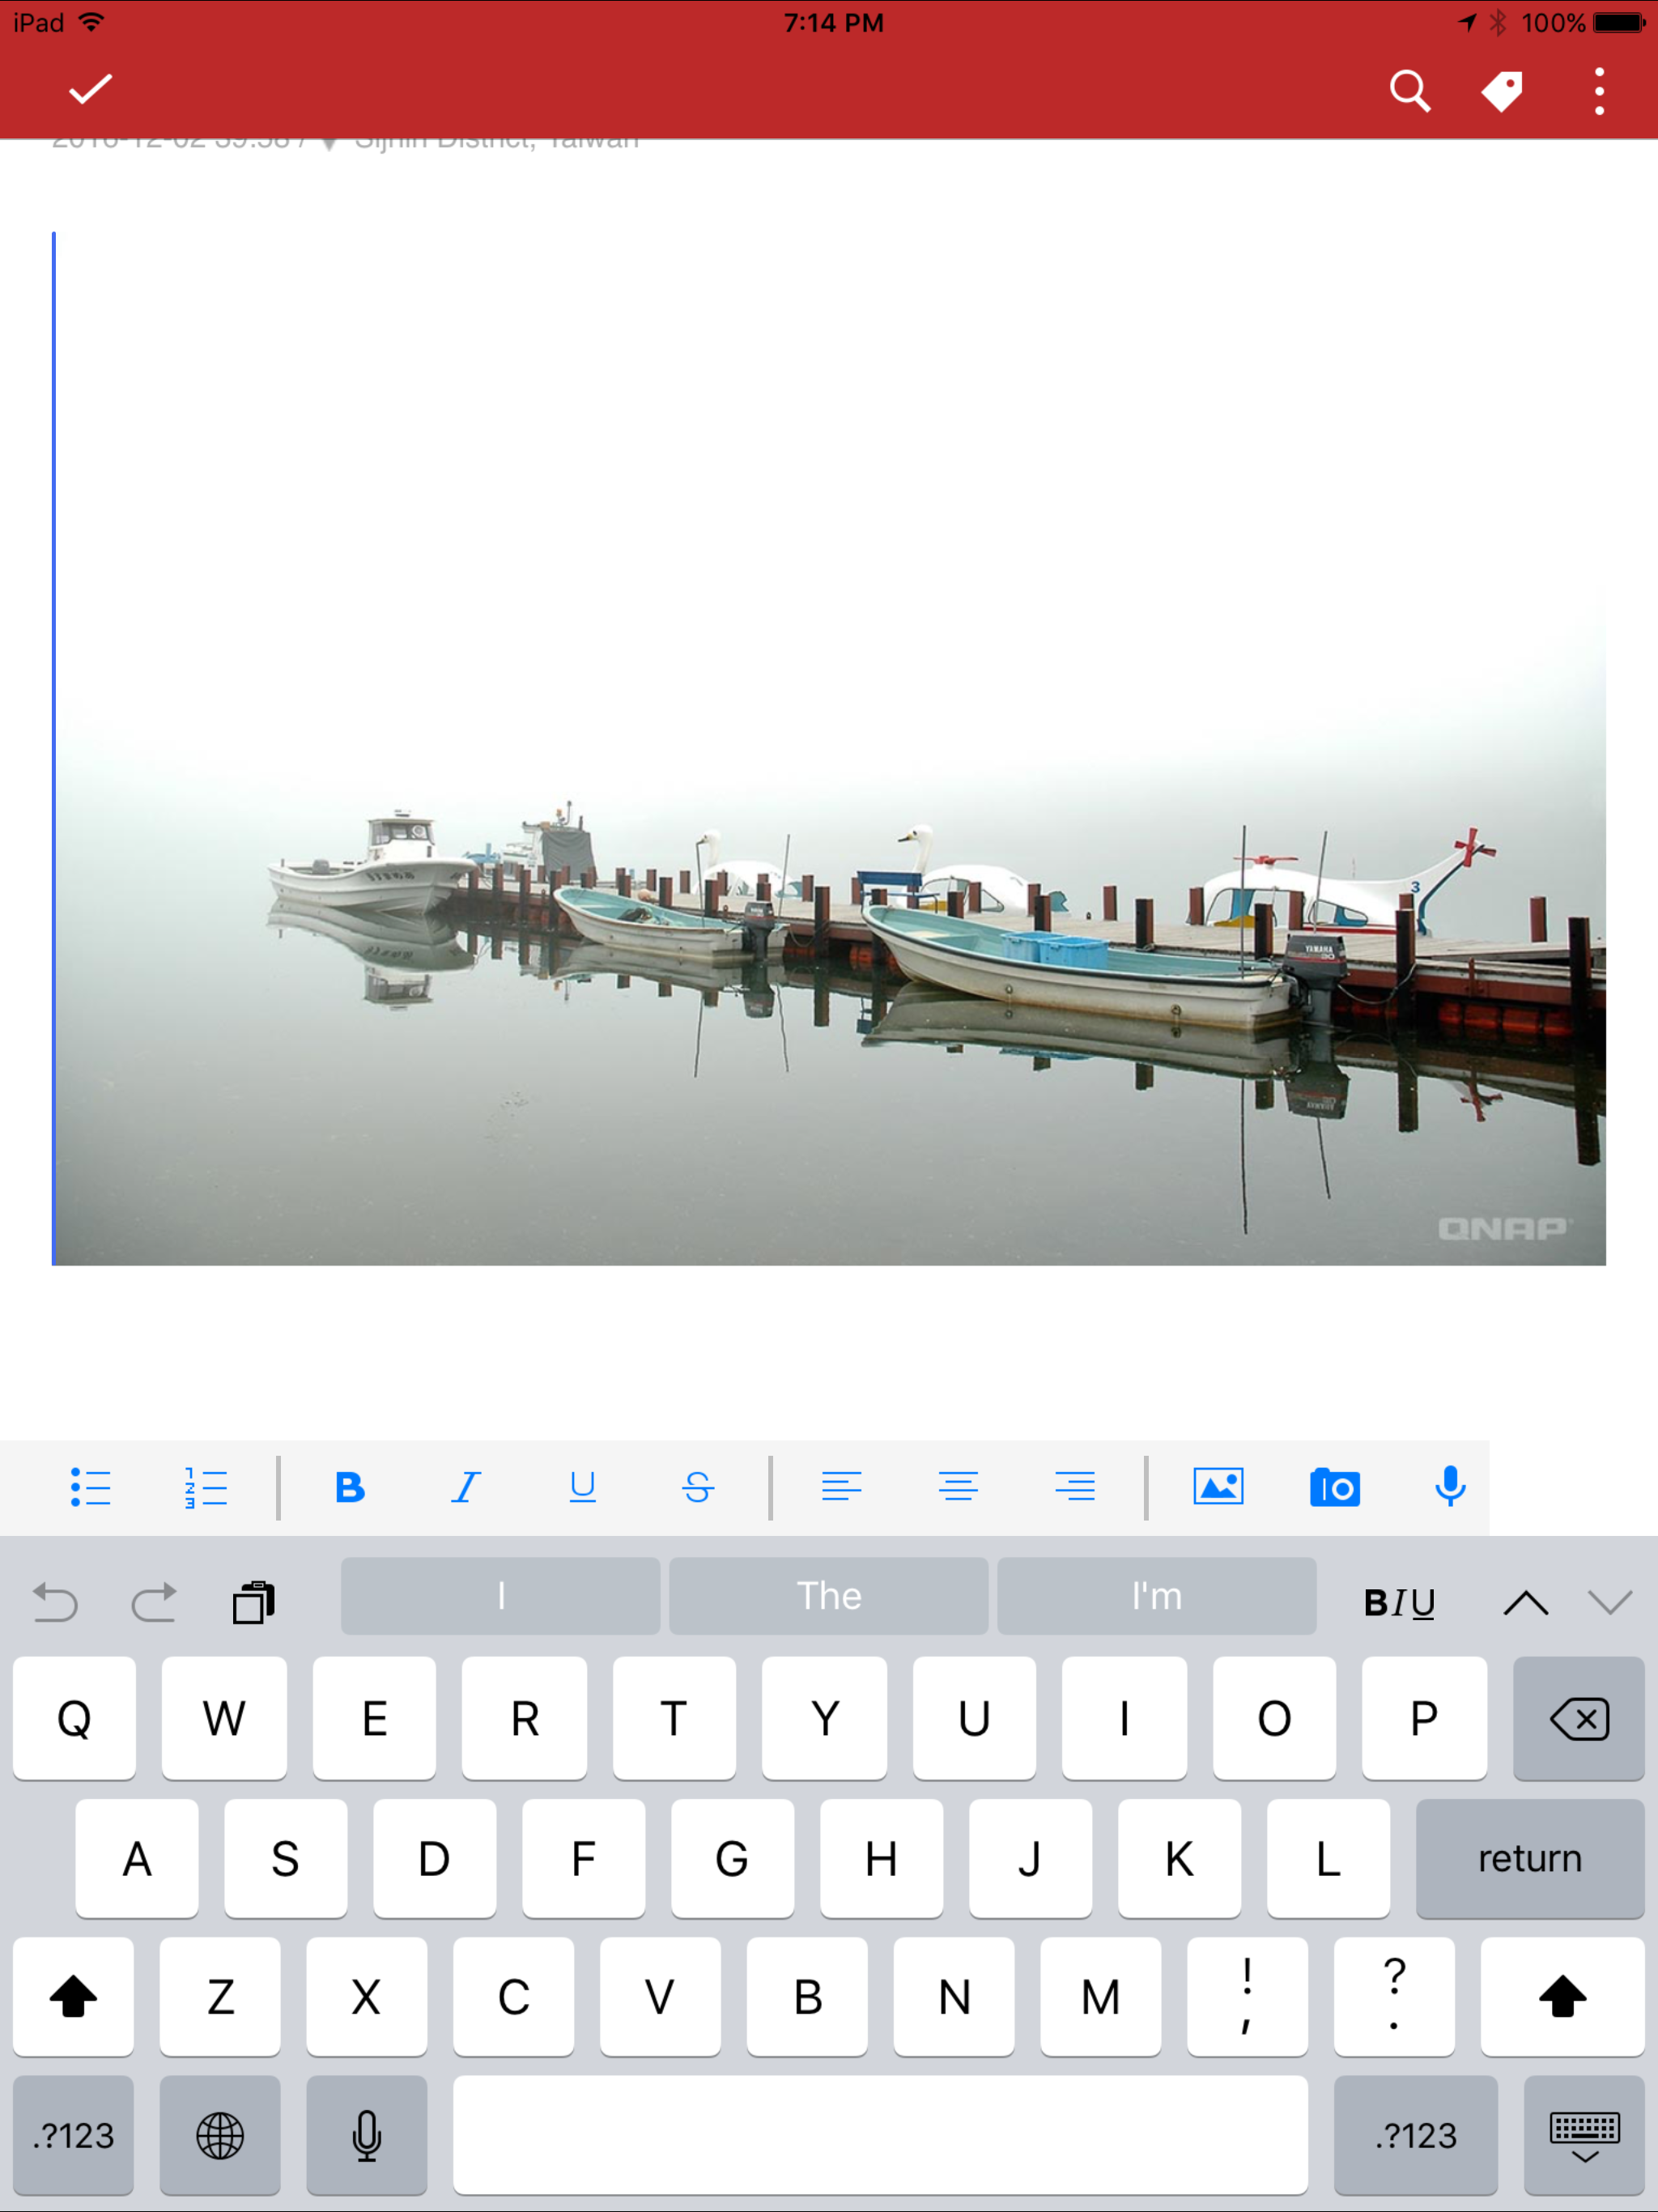Image resolution: width=1658 pixels, height=2212 pixels.
Task: Tap blue microphone for audio recording
Action: pyautogui.click(x=1449, y=1487)
